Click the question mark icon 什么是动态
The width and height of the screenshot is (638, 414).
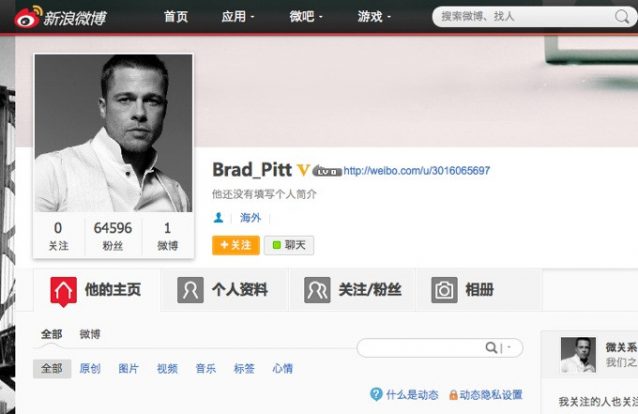(376, 394)
